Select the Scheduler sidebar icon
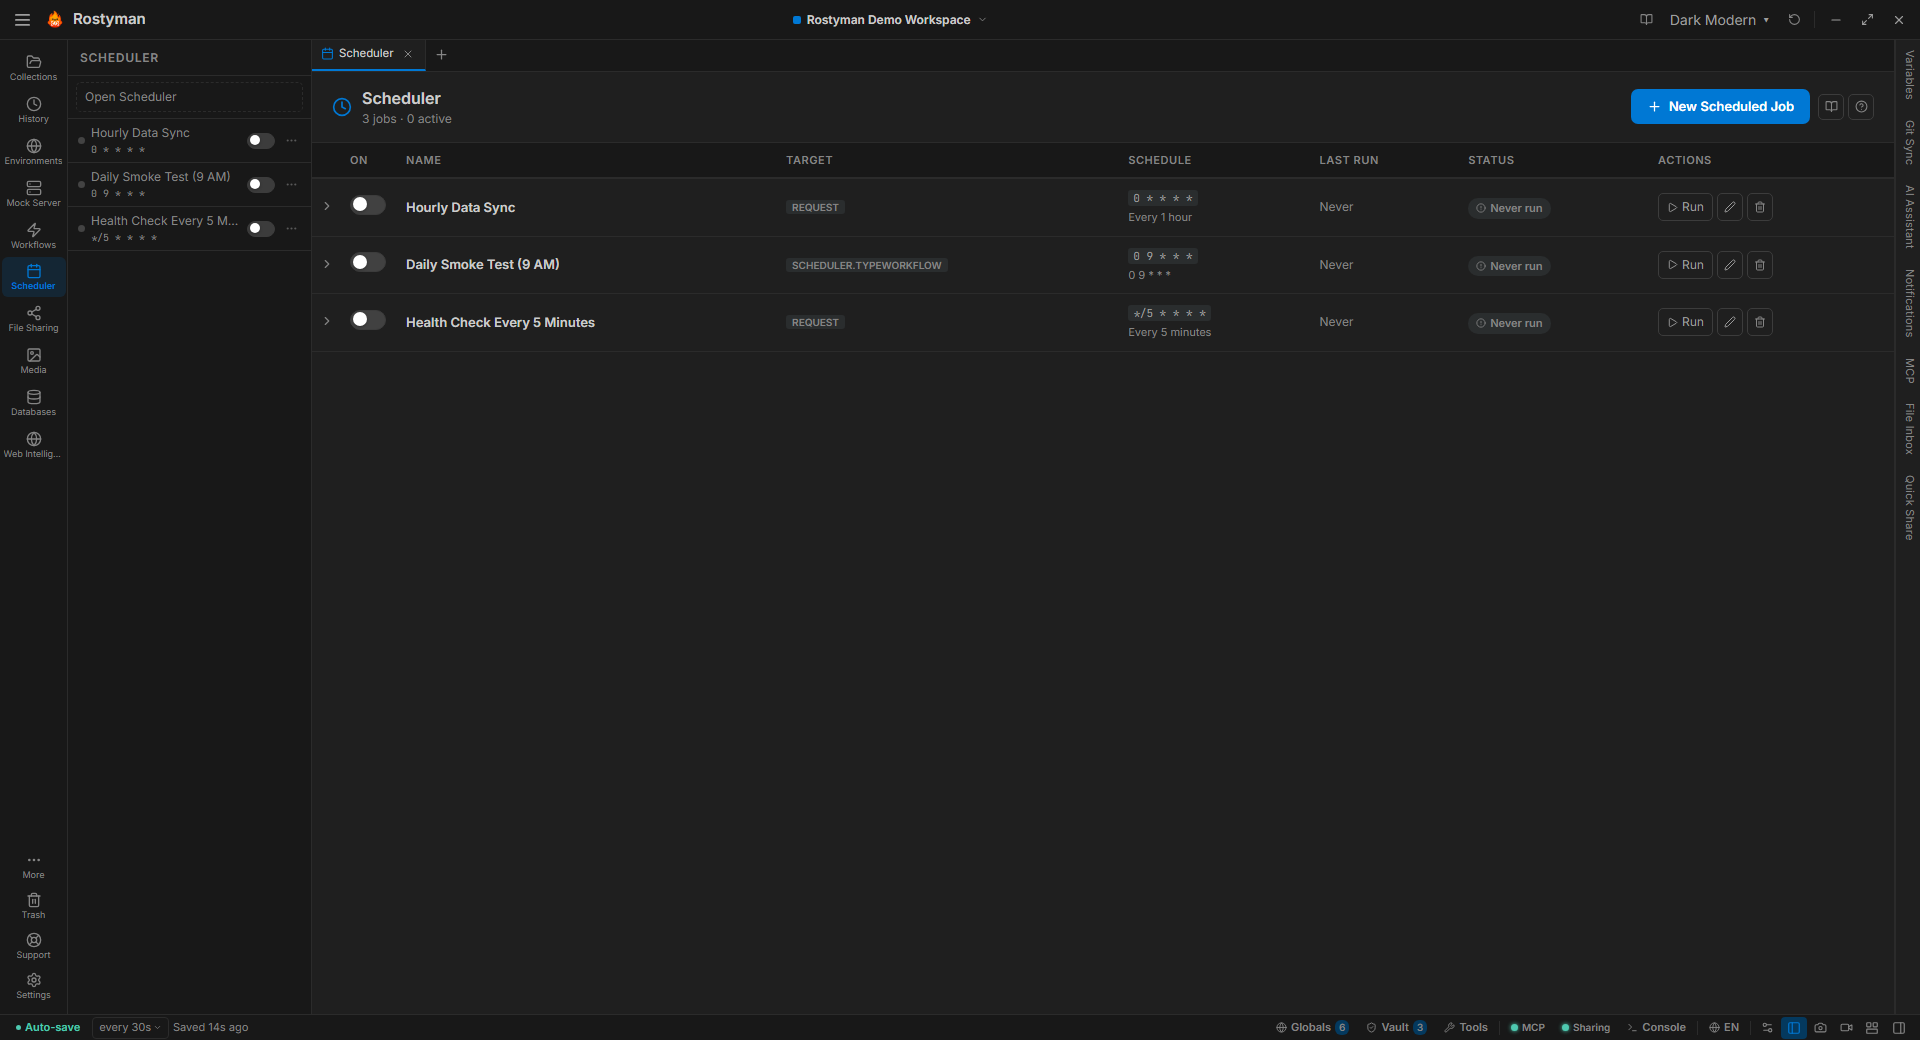Viewport: 1920px width, 1040px height. pos(33,277)
